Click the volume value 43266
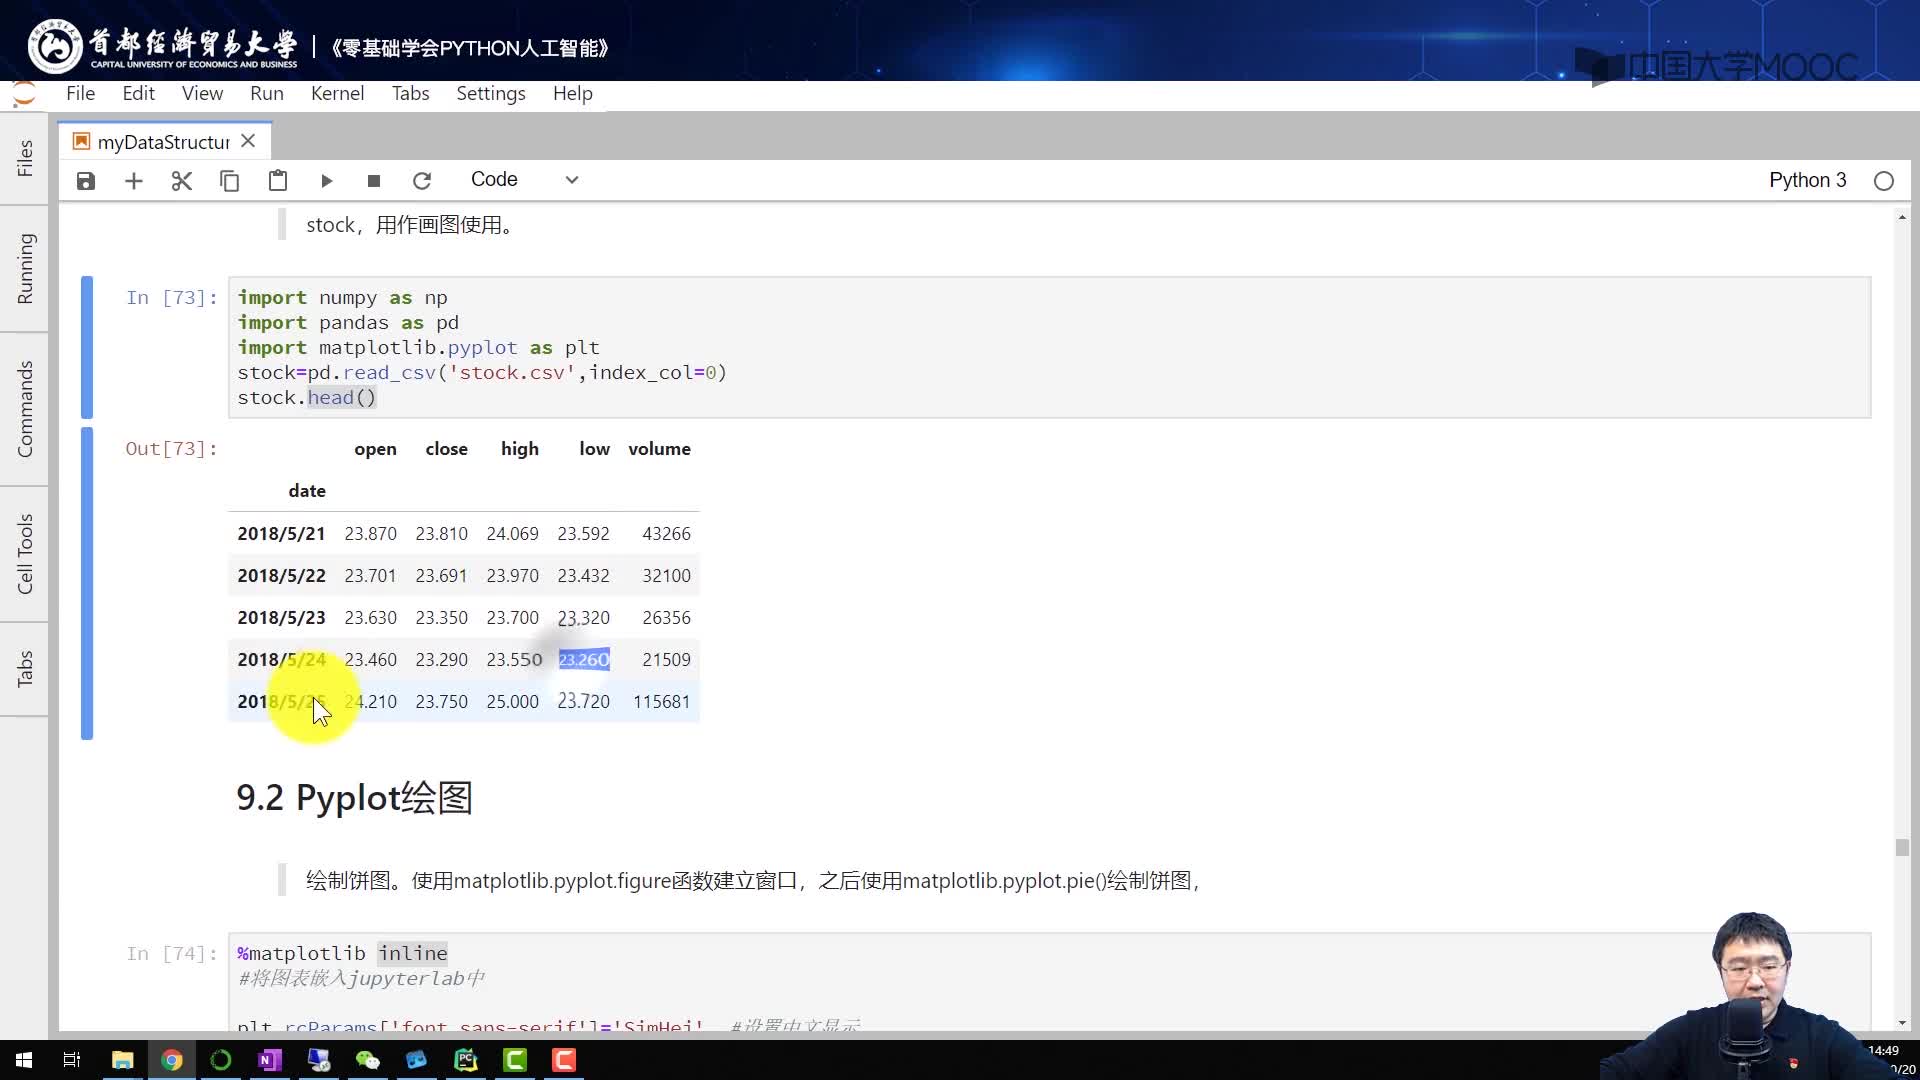The height and width of the screenshot is (1080, 1920). (x=666, y=534)
